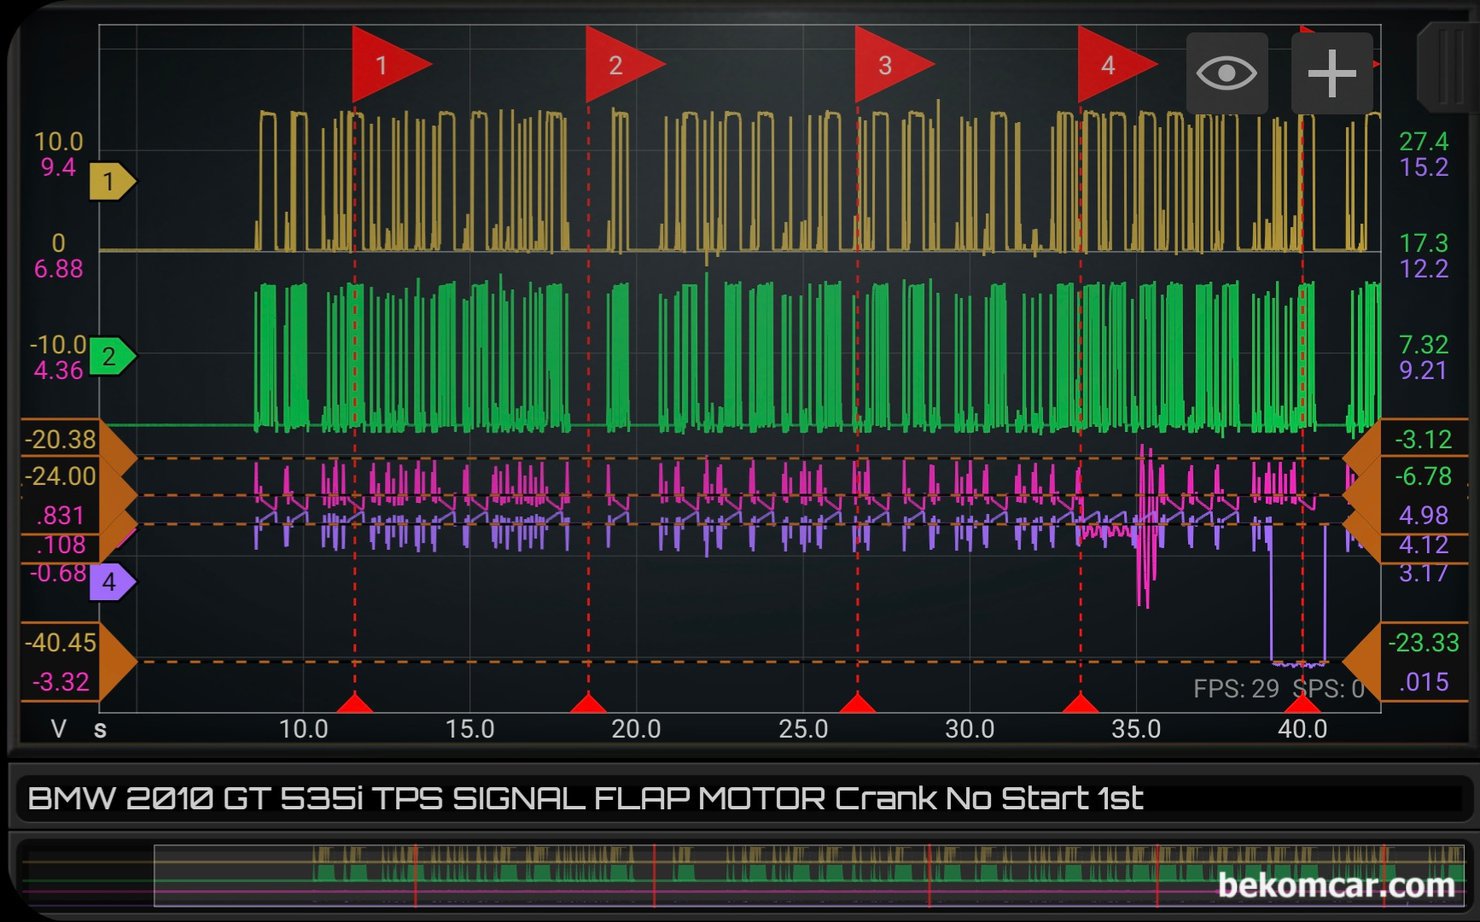
Task: Click the bottom red triangle under marker 1
Action: point(355,703)
